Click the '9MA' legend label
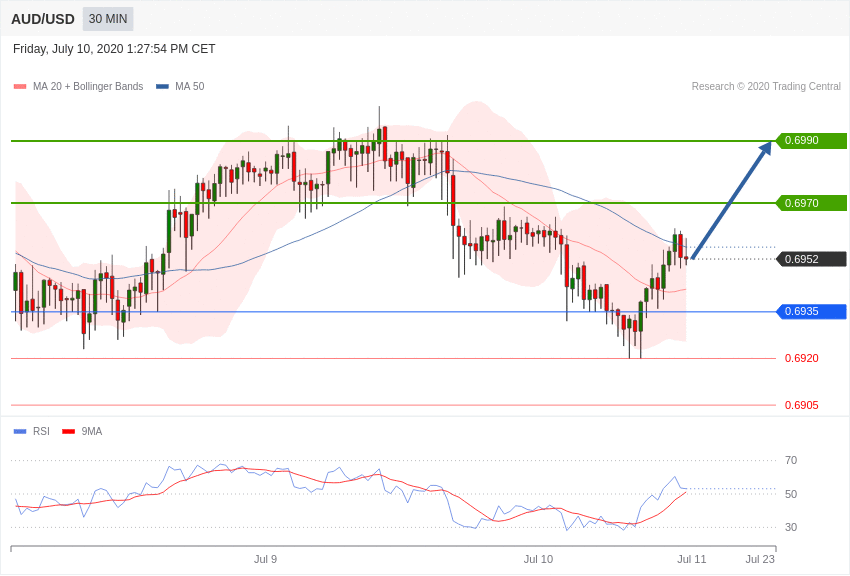This screenshot has width=850, height=576. (92, 431)
